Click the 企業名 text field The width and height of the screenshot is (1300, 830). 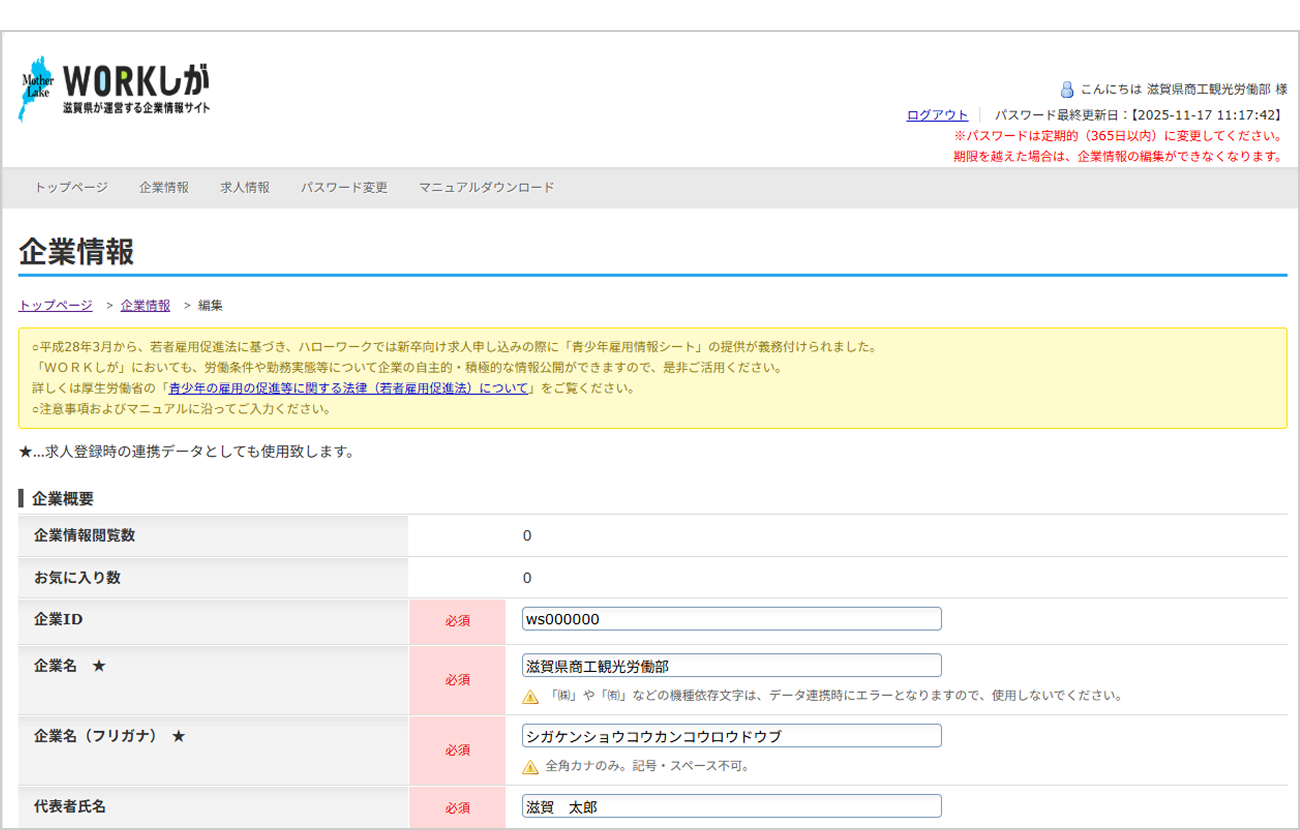point(731,666)
